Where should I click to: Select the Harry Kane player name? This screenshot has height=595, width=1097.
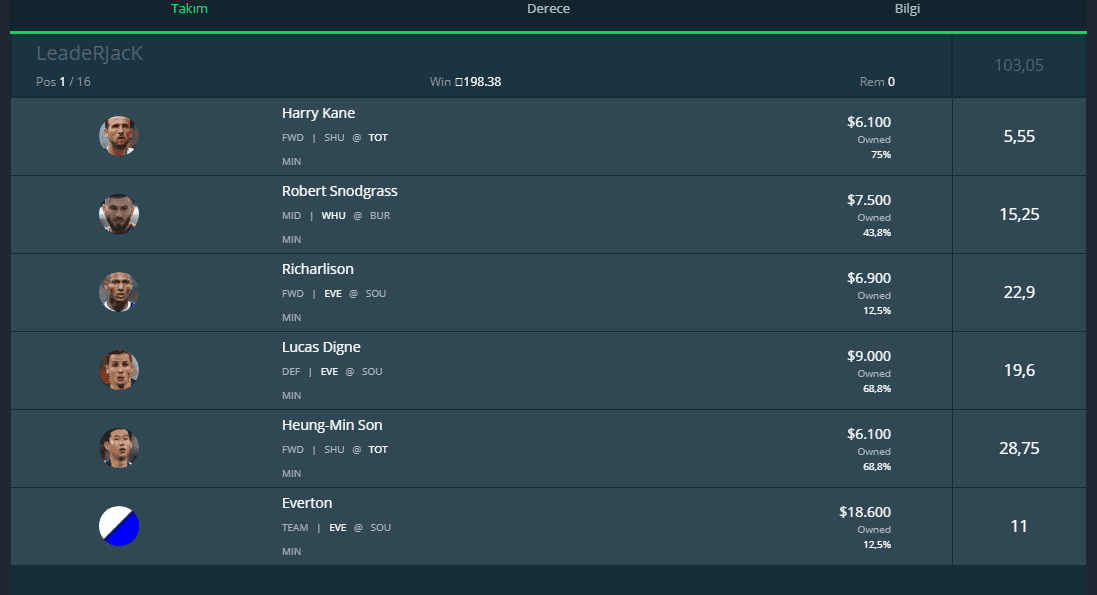(318, 113)
